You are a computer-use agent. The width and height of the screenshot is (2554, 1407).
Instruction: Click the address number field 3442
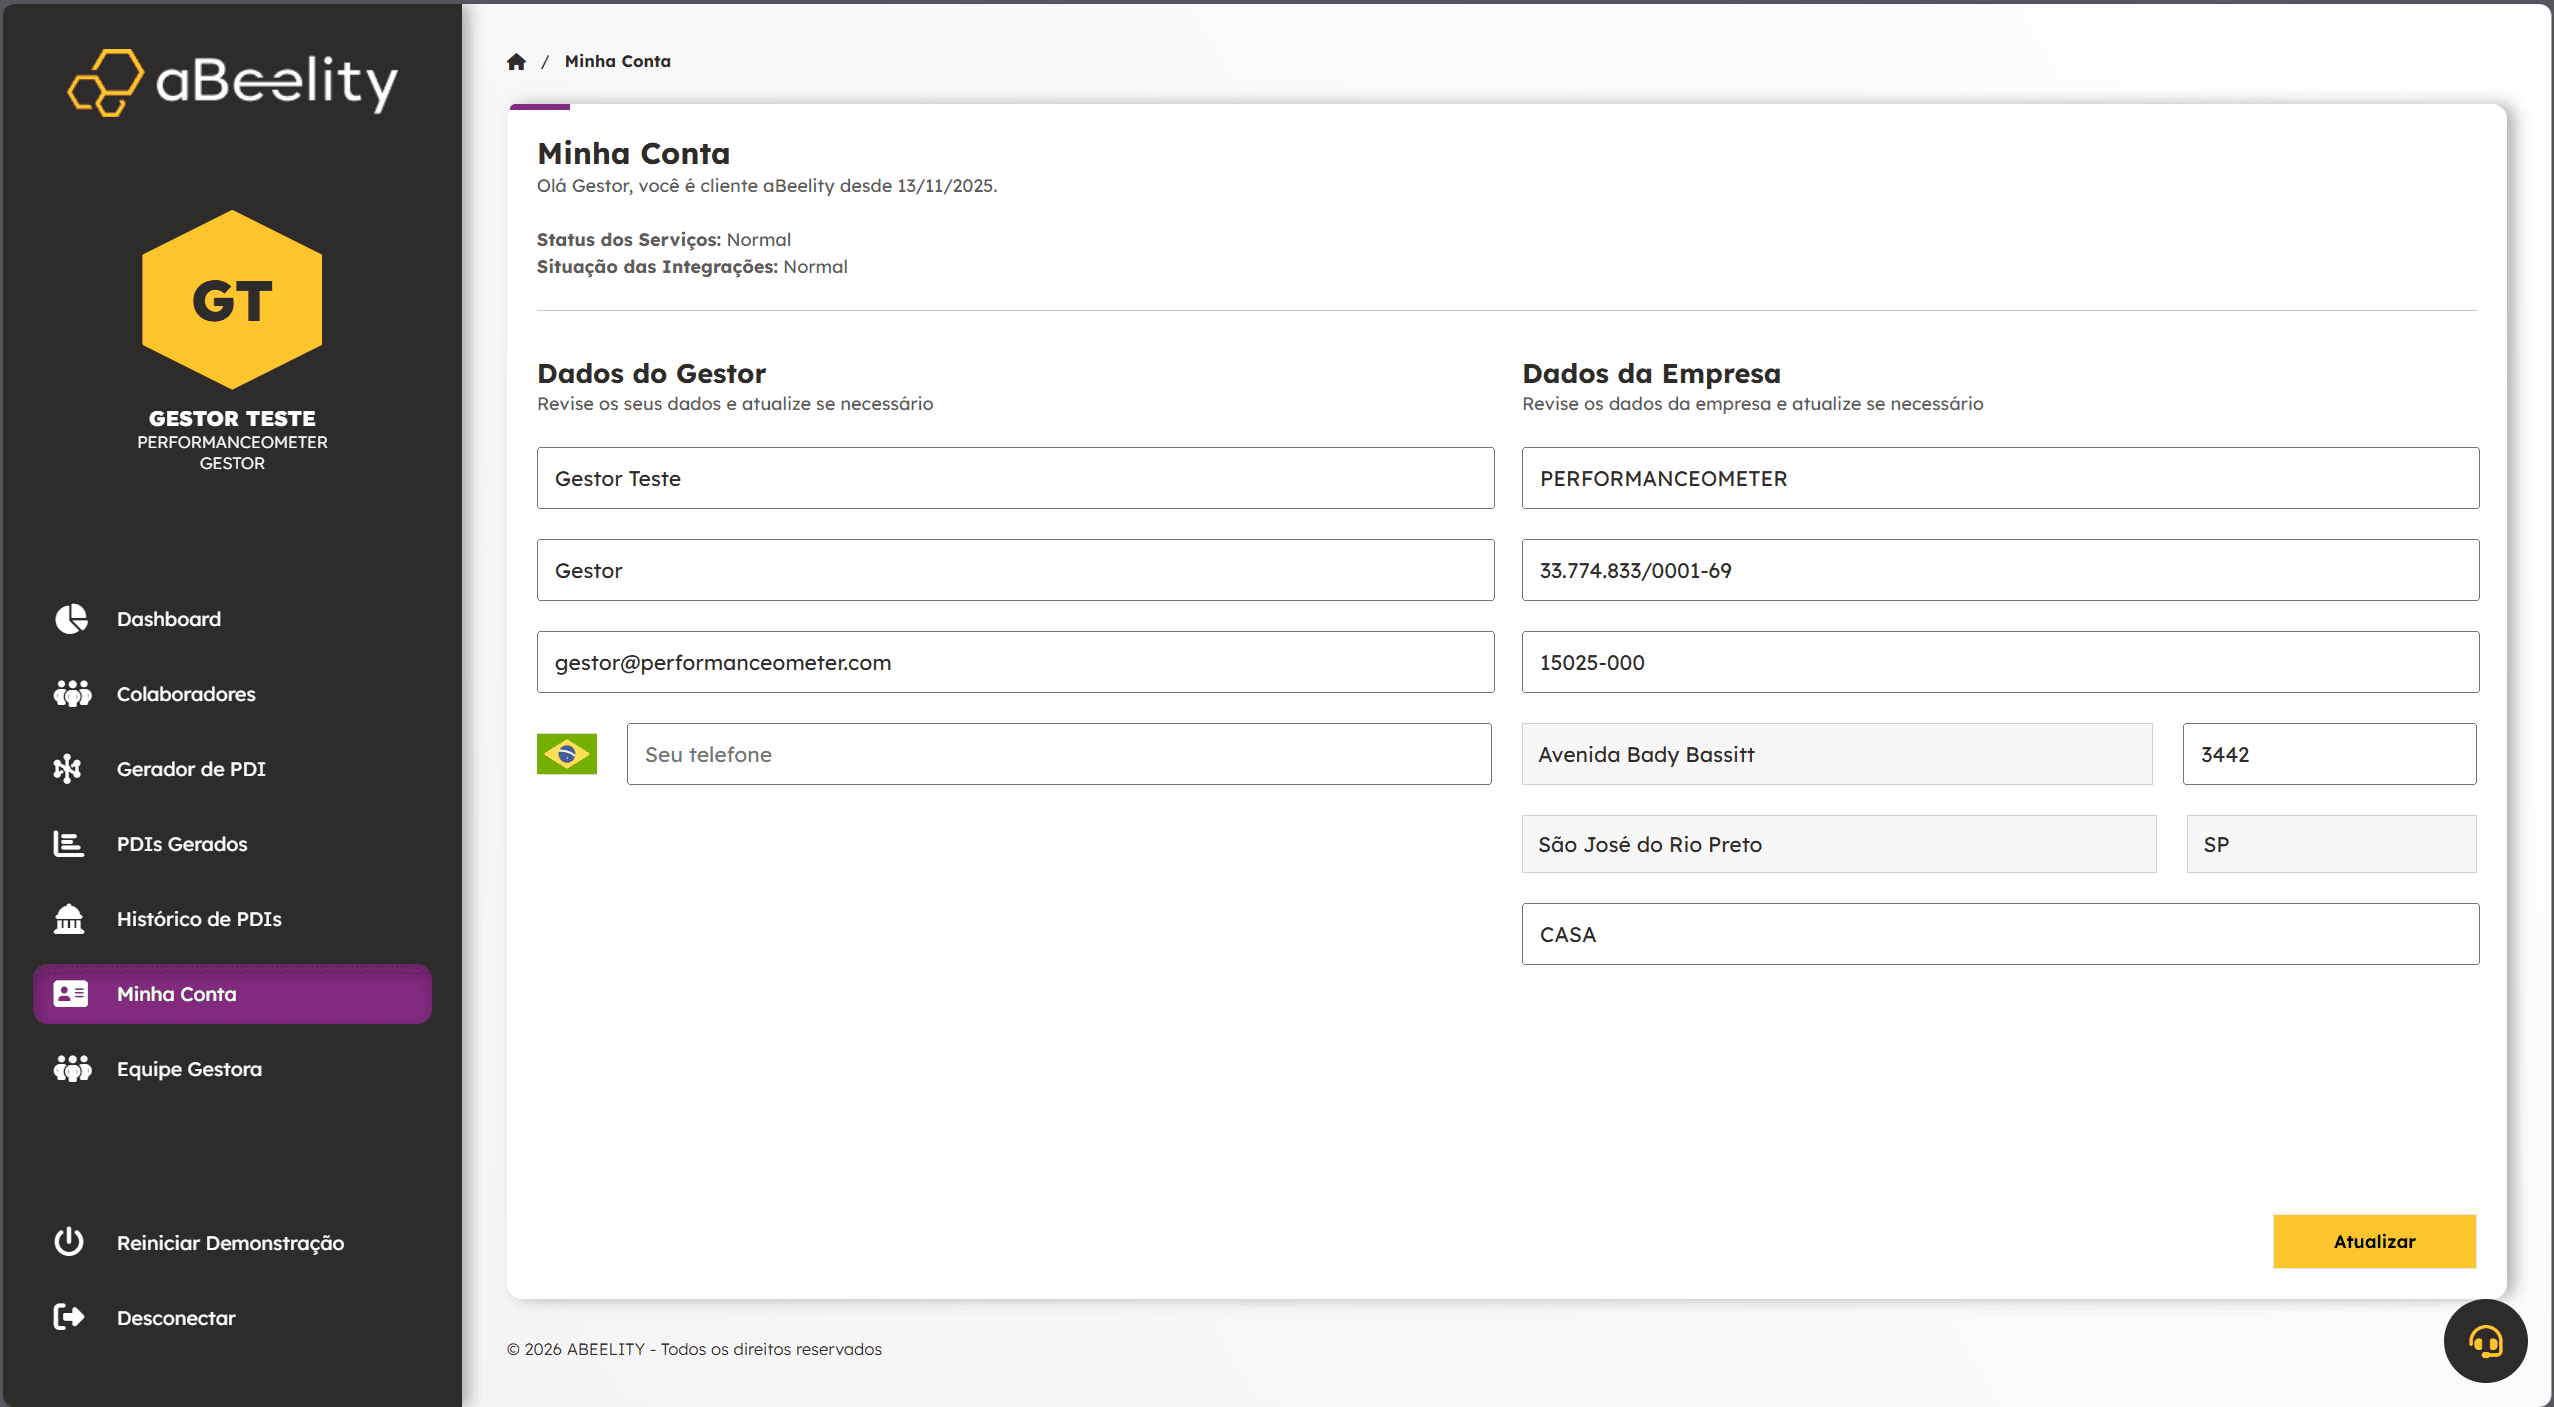2329,754
